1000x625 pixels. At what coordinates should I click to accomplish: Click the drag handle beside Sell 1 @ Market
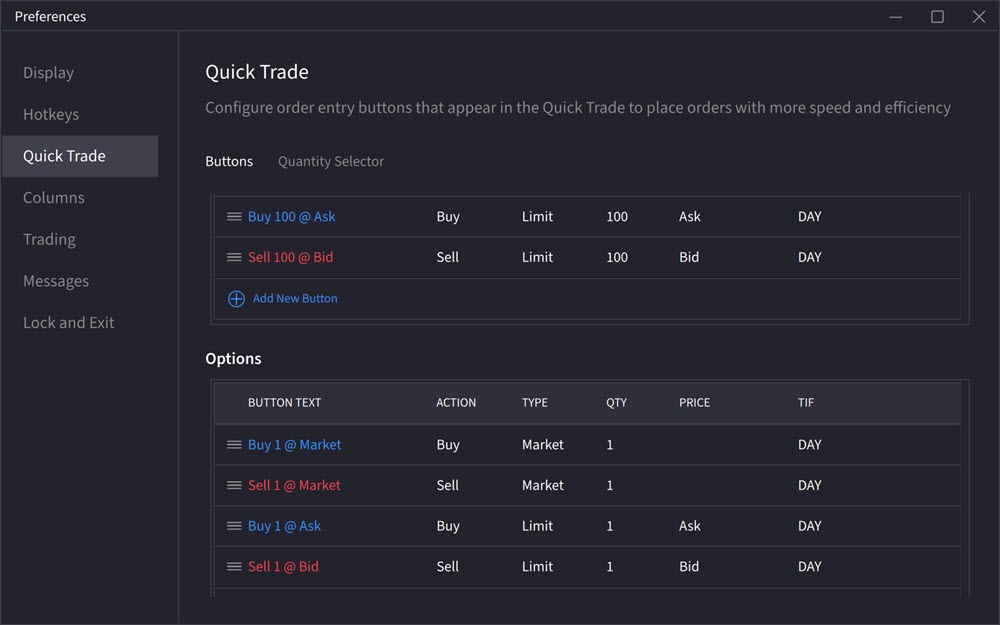235,485
